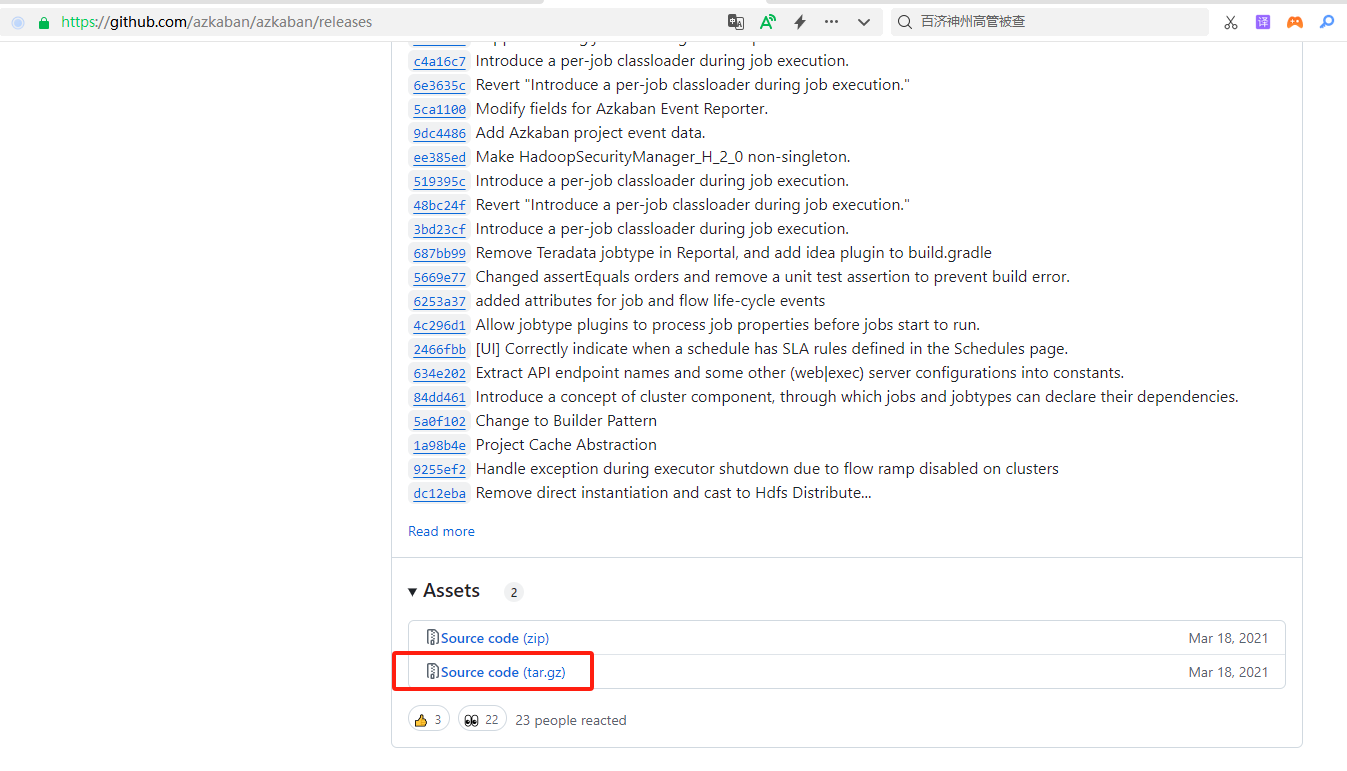The image size is (1347, 771).
Task: Click the scissors screenshot tool icon
Action: (x=1231, y=22)
